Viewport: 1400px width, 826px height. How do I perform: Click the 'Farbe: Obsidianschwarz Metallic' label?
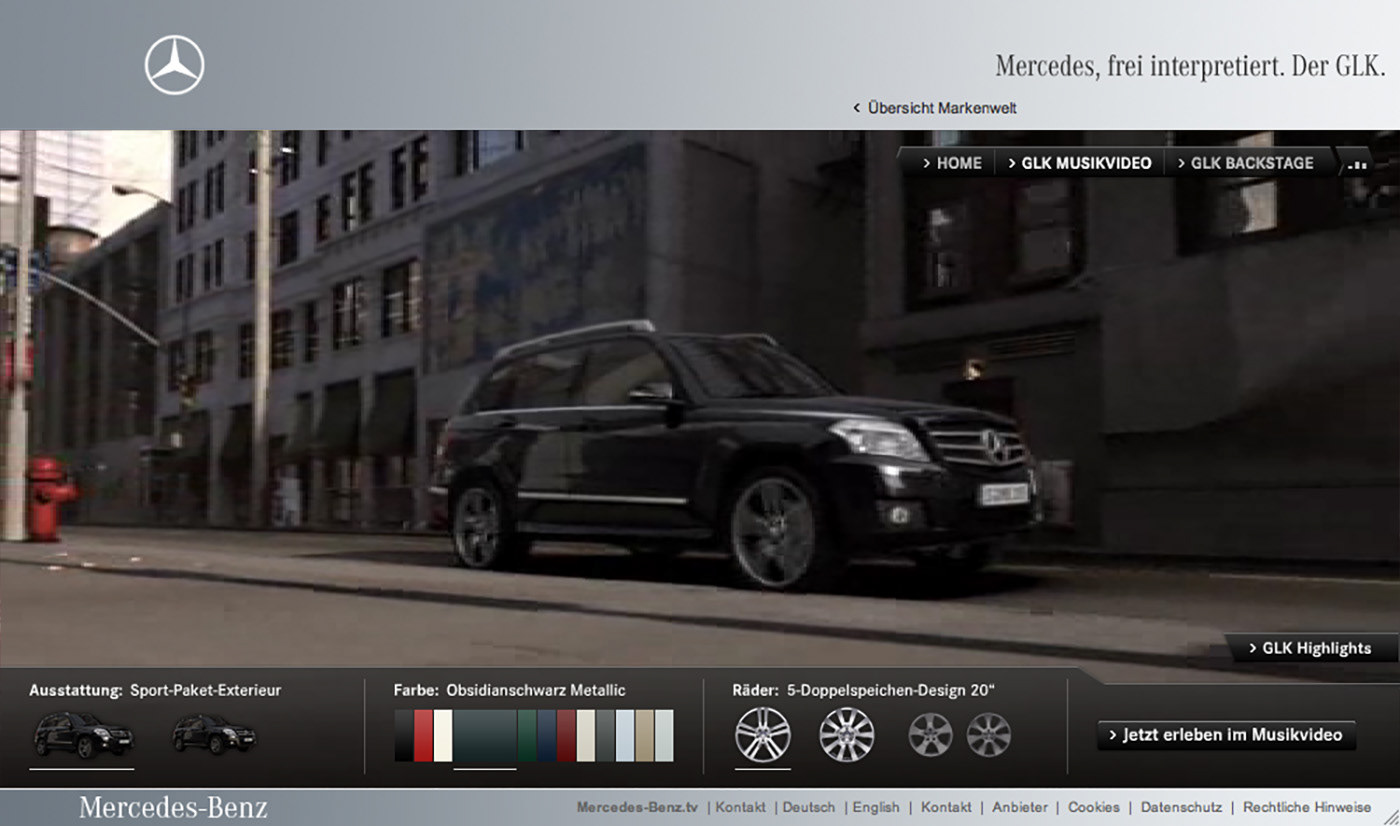(509, 690)
